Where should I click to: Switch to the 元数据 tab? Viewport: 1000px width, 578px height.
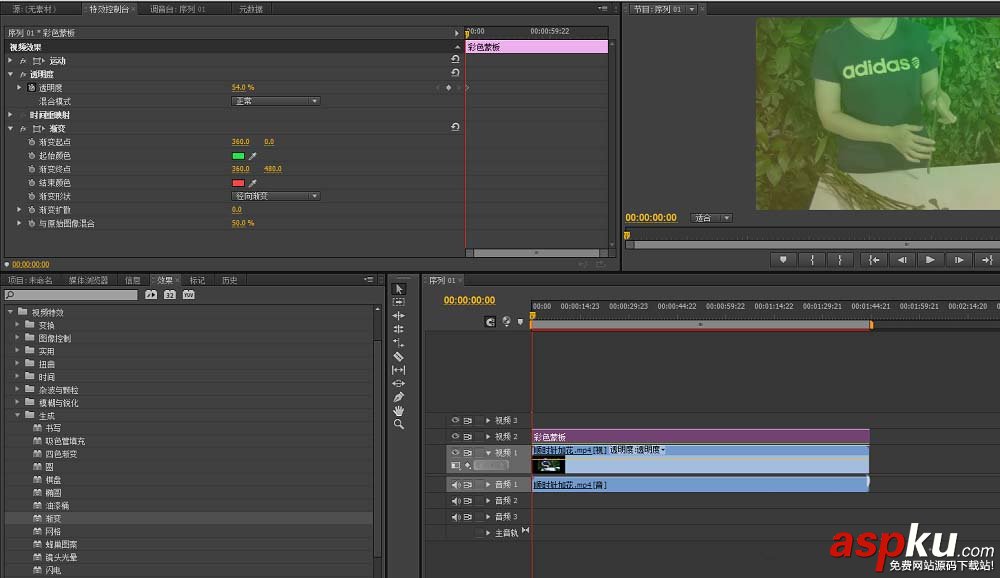click(x=250, y=9)
